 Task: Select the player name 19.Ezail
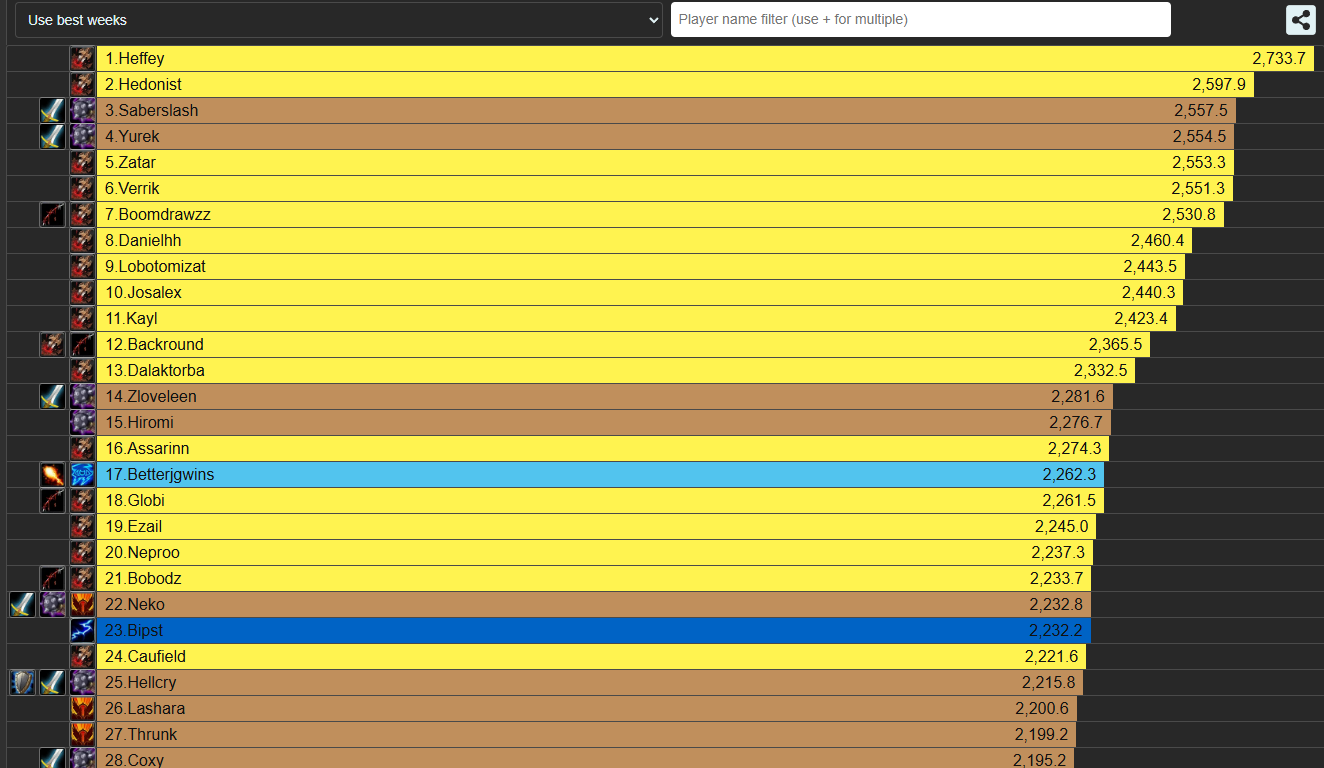pos(134,527)
